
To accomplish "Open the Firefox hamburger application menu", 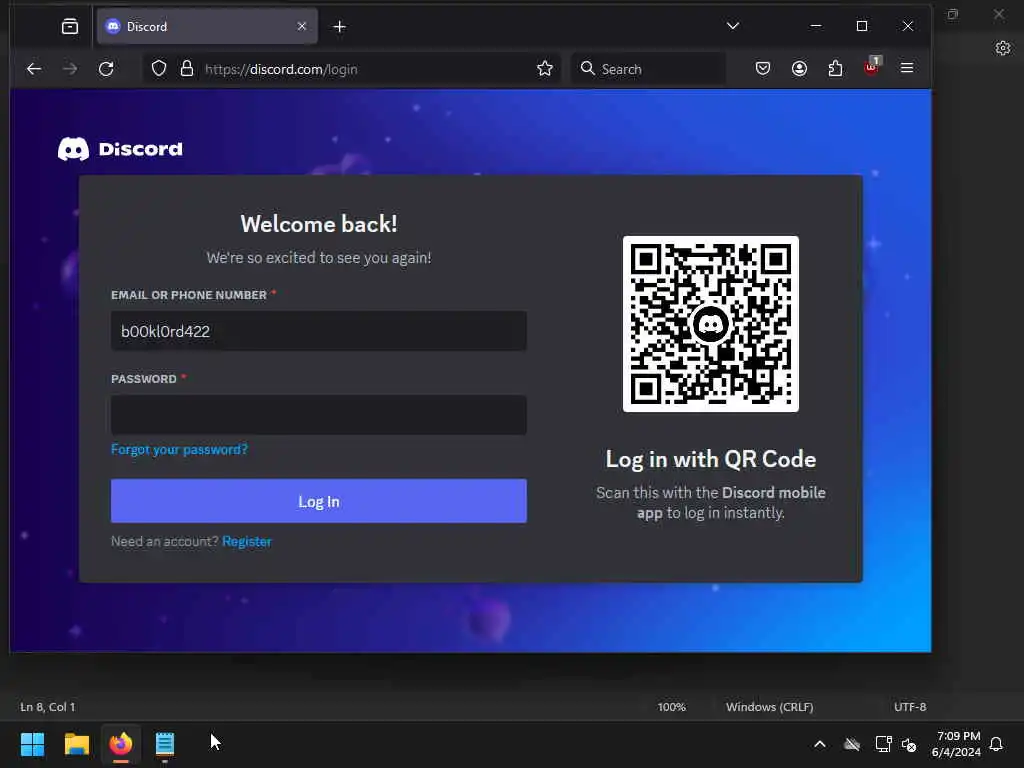I will (x=907, y=68).
